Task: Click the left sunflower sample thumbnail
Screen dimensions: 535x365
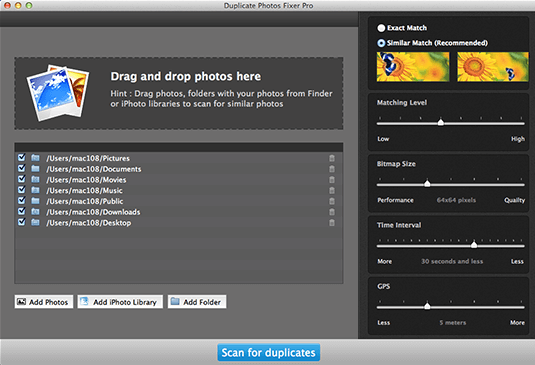Action: click(413, 67)
